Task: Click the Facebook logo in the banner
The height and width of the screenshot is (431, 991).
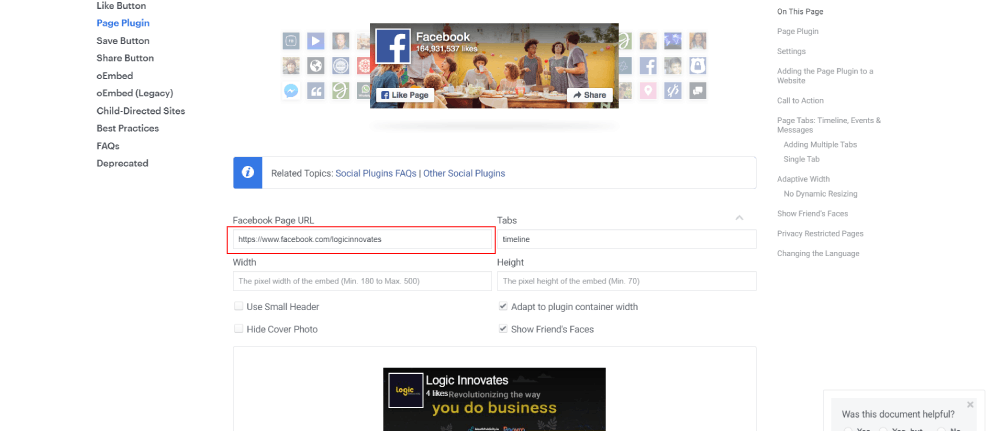Action: [393, 46]
